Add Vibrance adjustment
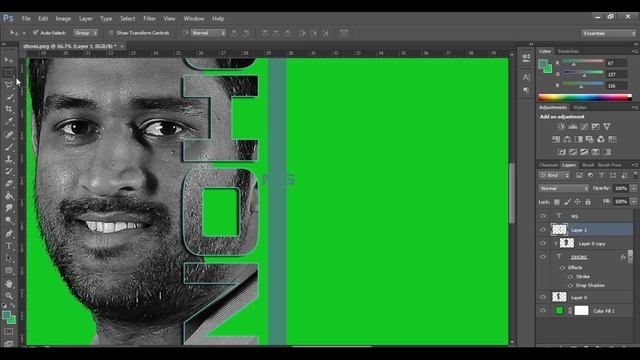 607,127
